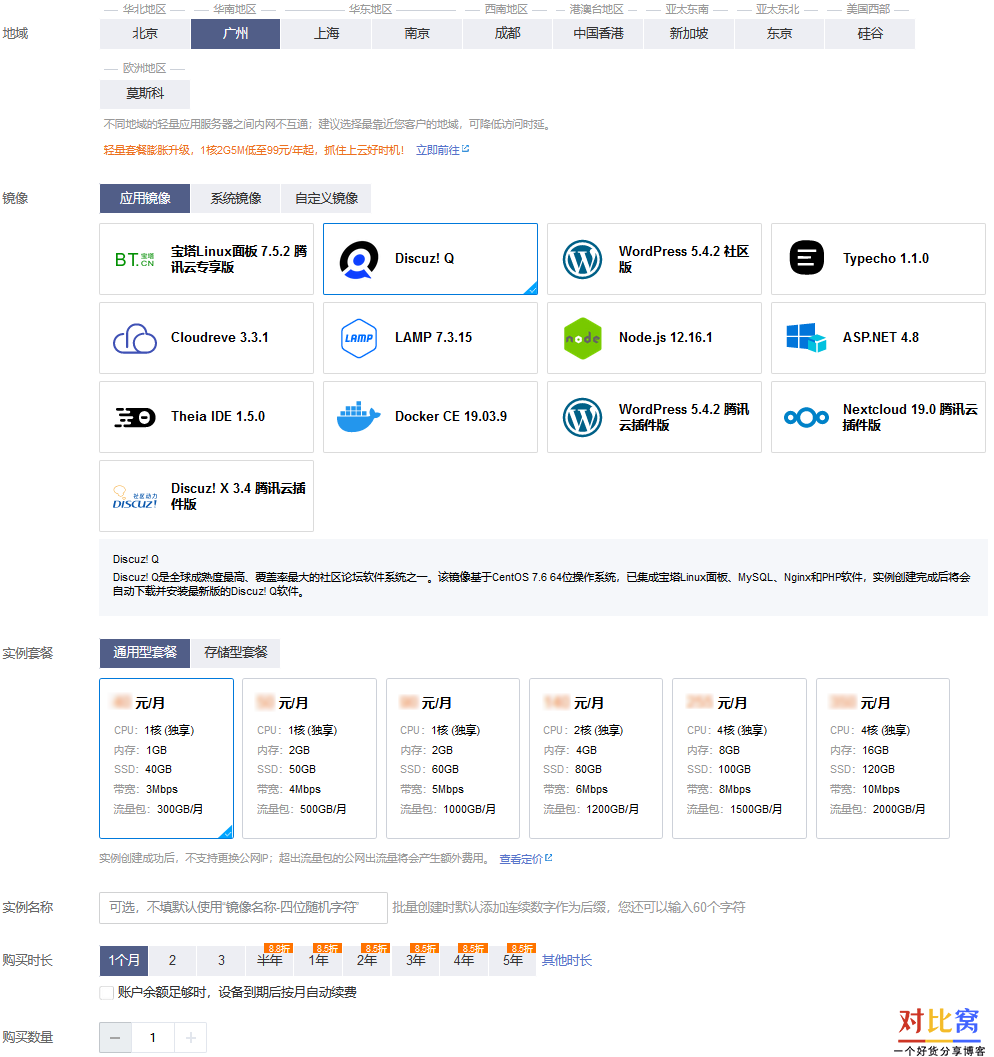
Task: Switch to the 存储型套餐 tab
Action: (x=235, y=653)
